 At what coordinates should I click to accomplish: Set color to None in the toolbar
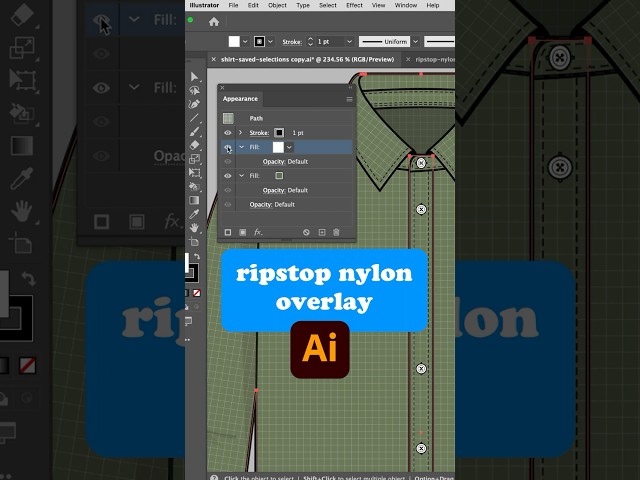click(x=197, y=293)
